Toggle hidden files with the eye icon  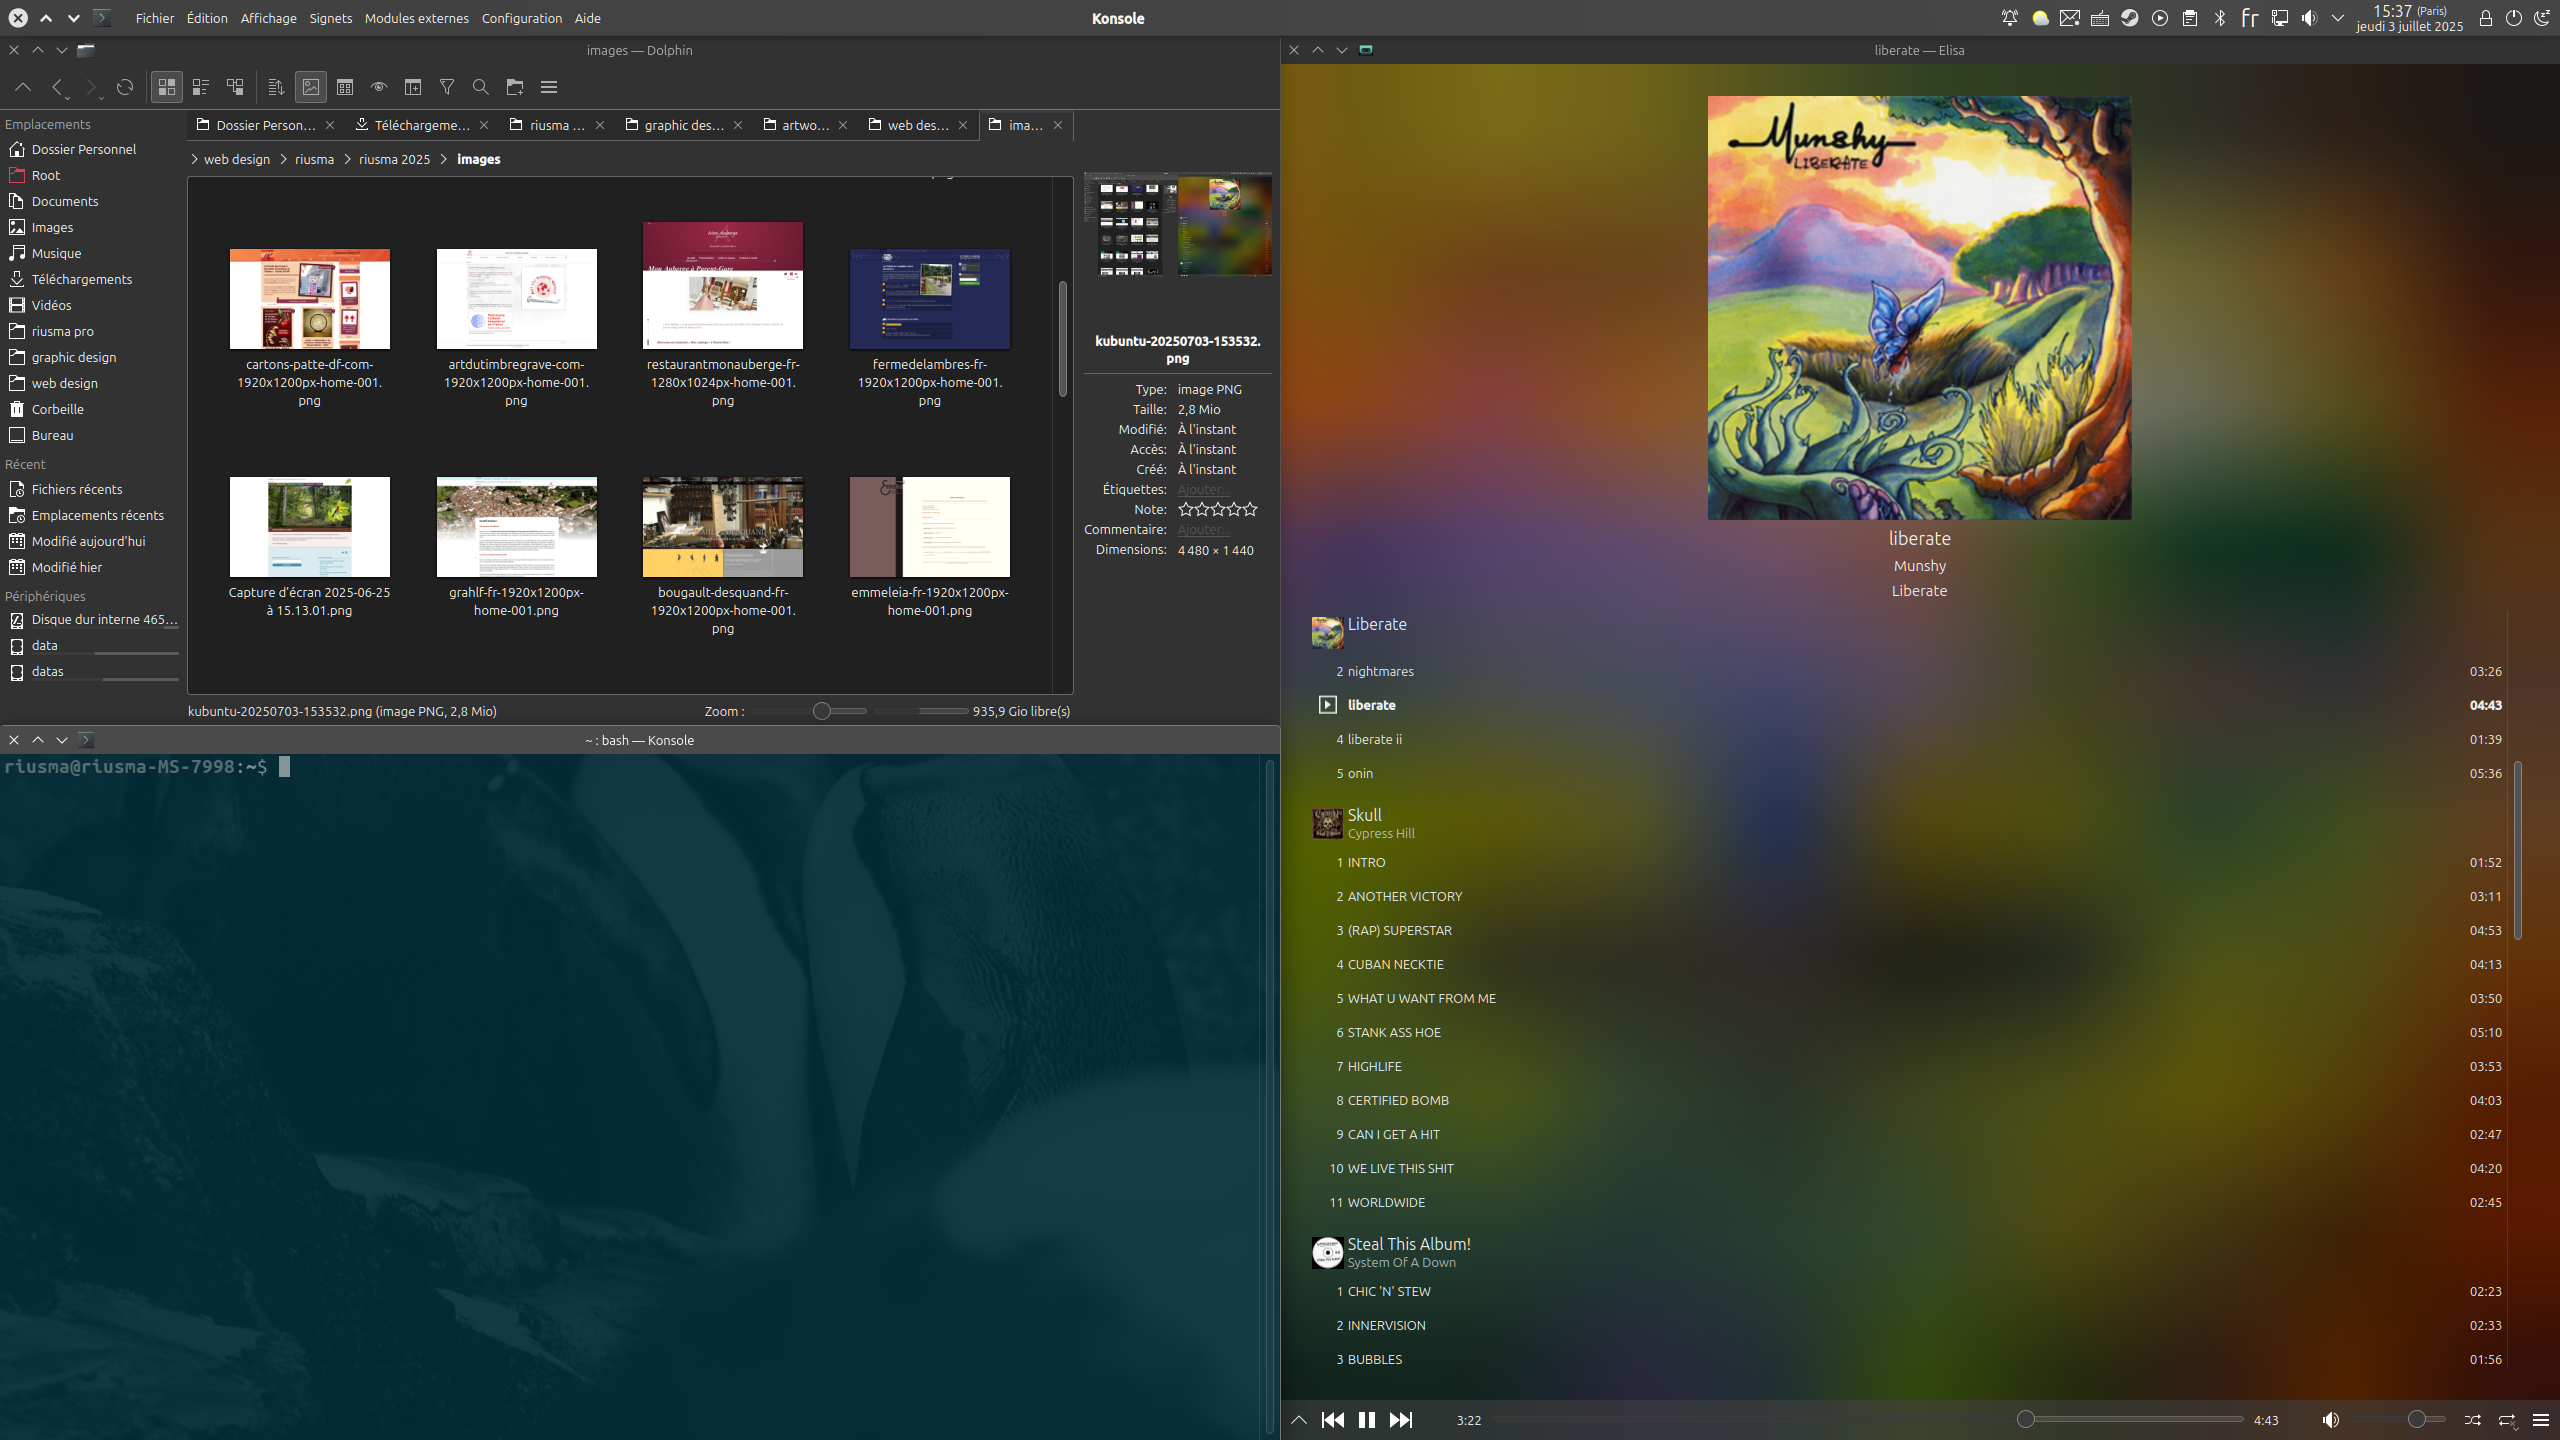[x=379, y=87]
